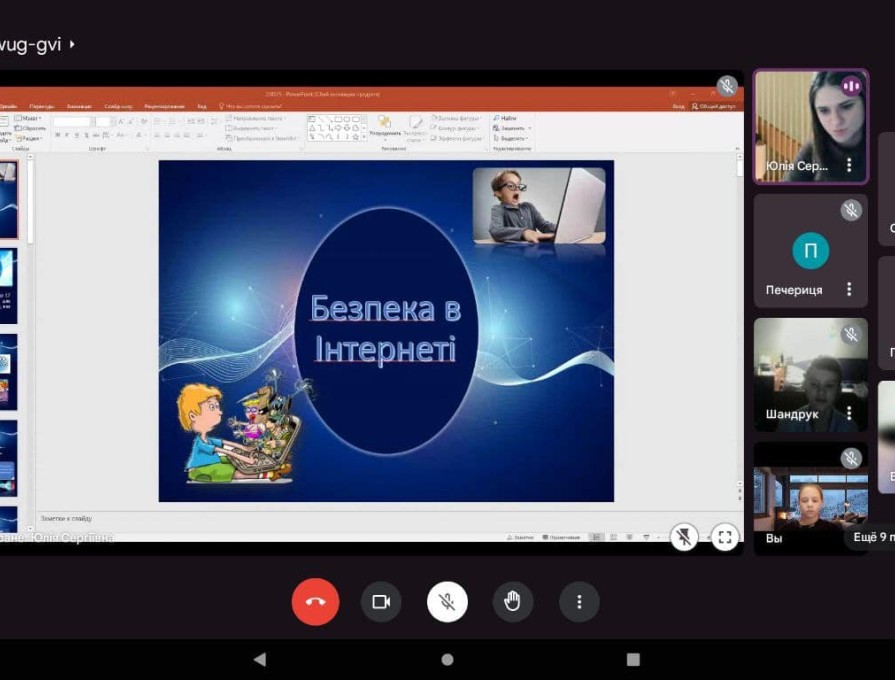895x680 pixels.
Task: Click the shapes gallery in the ribbon
Action: click(337, 128)
